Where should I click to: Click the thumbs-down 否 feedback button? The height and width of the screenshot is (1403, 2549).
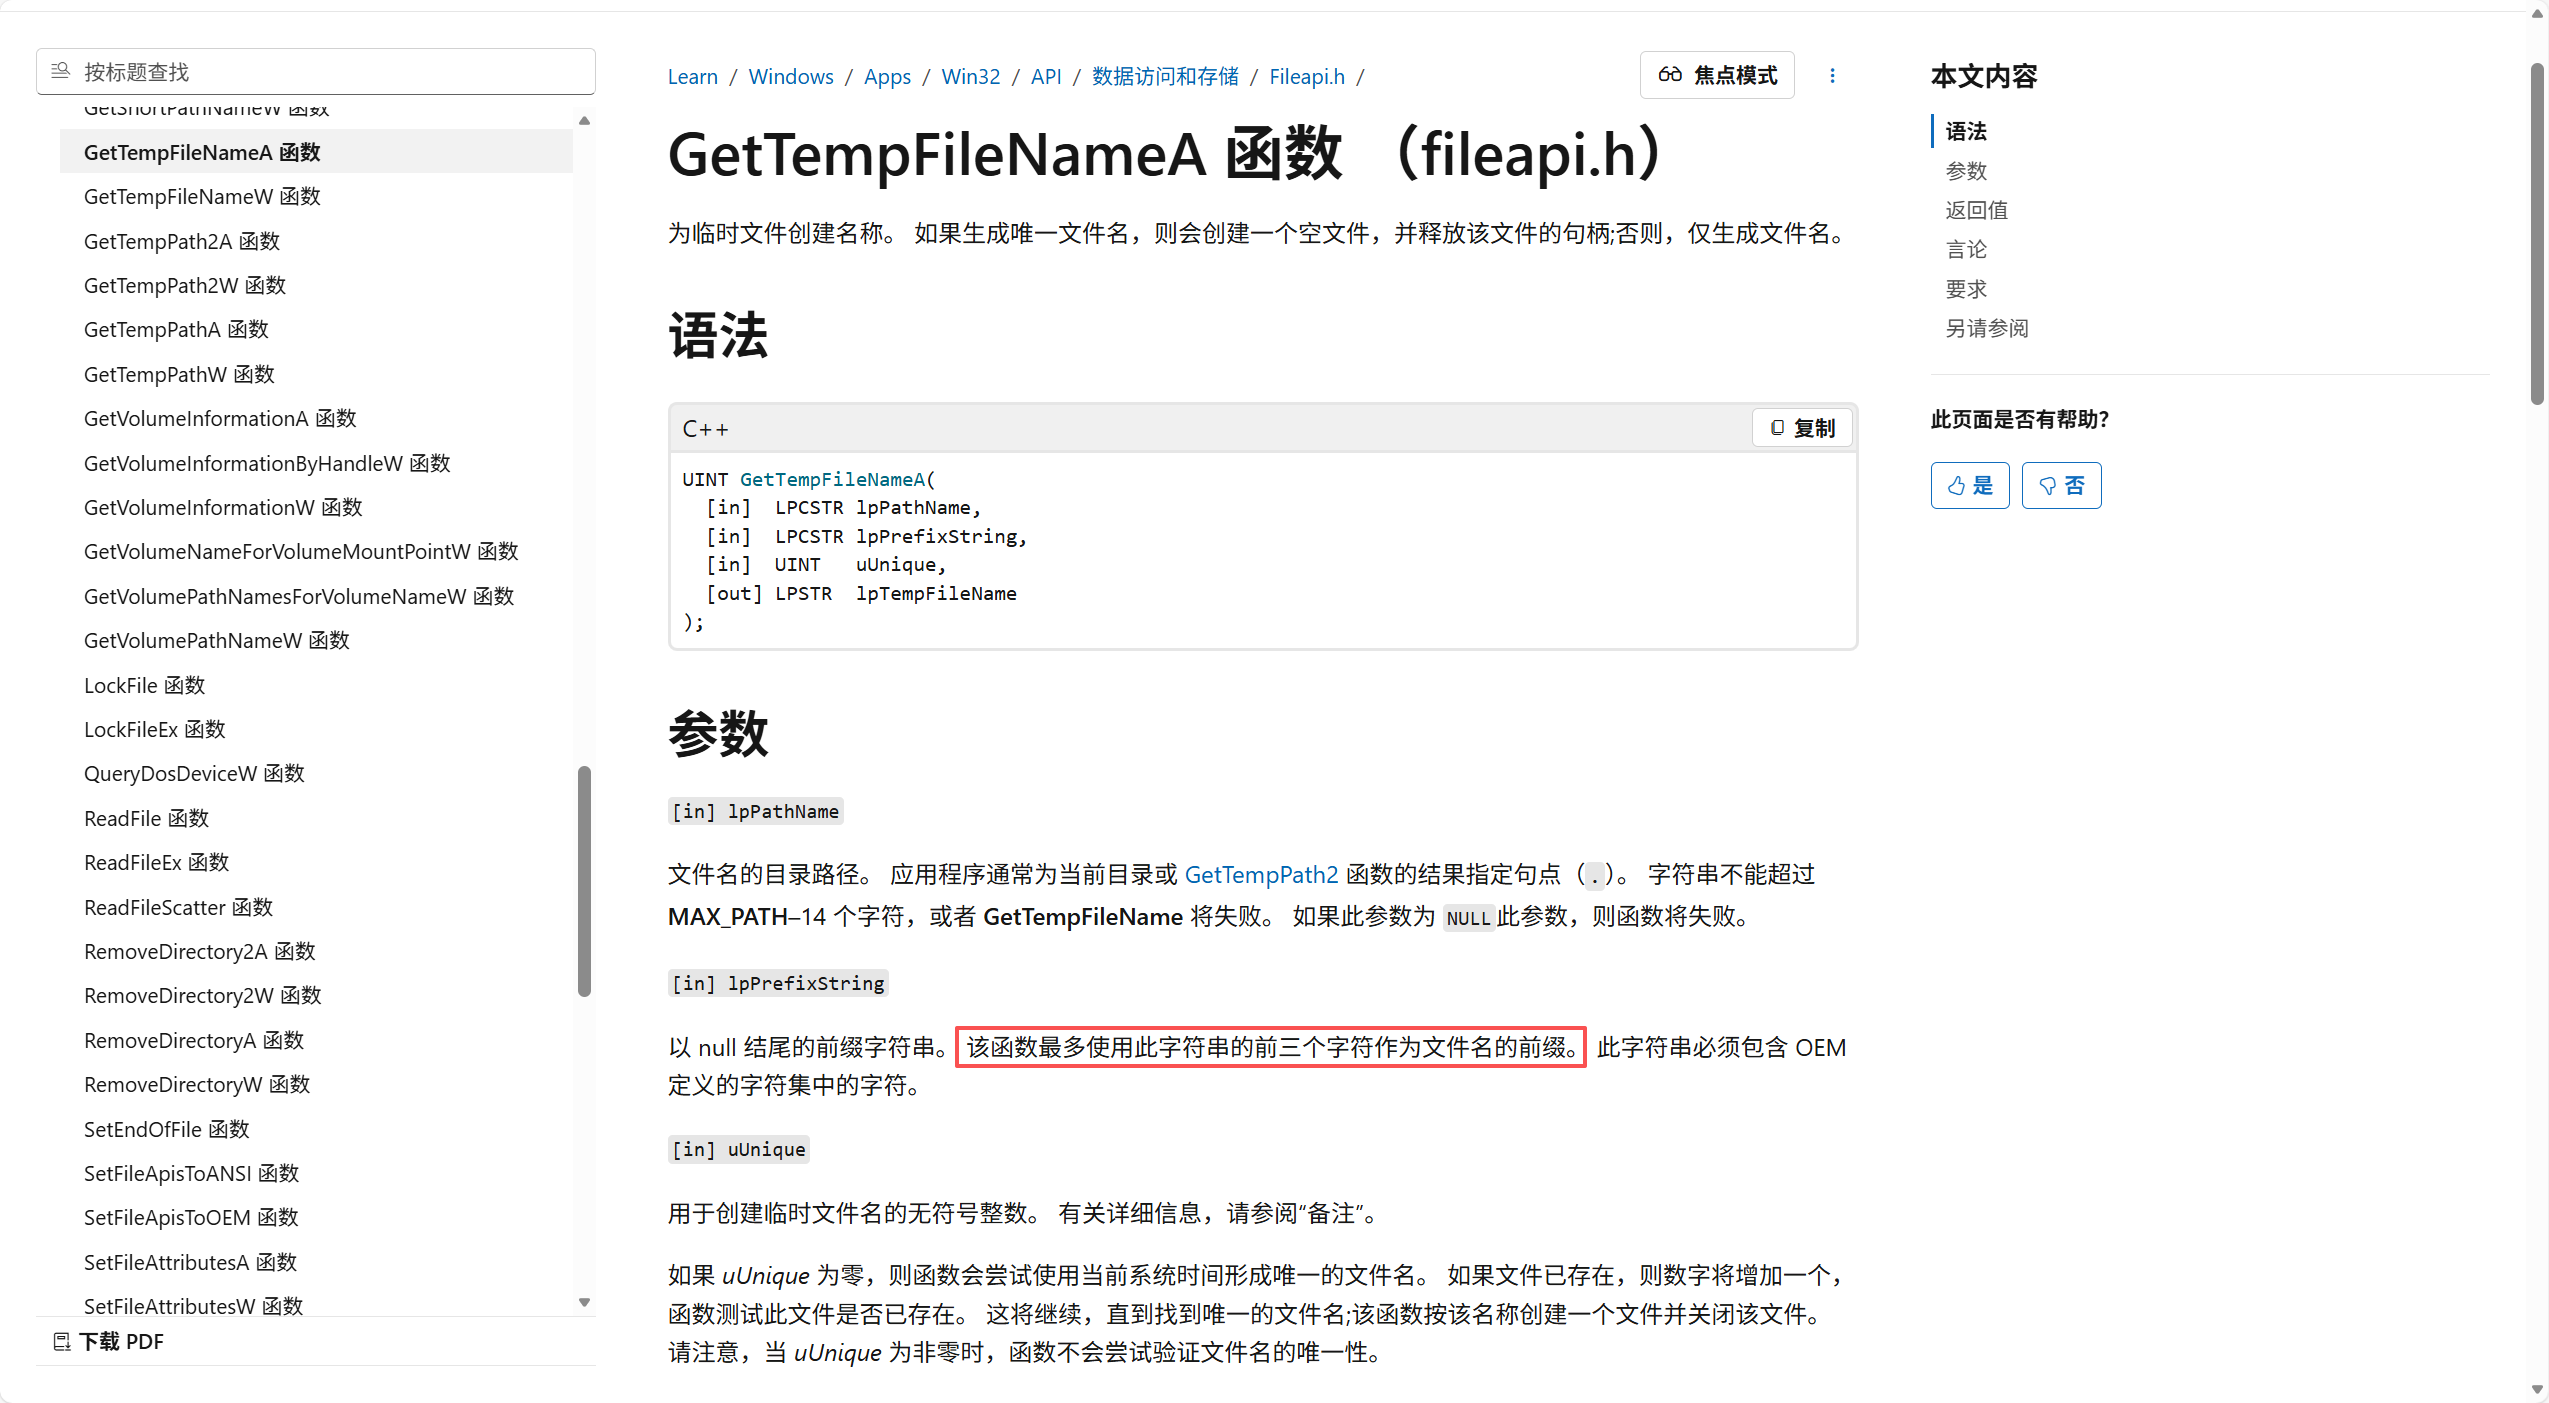(2061, 486)
